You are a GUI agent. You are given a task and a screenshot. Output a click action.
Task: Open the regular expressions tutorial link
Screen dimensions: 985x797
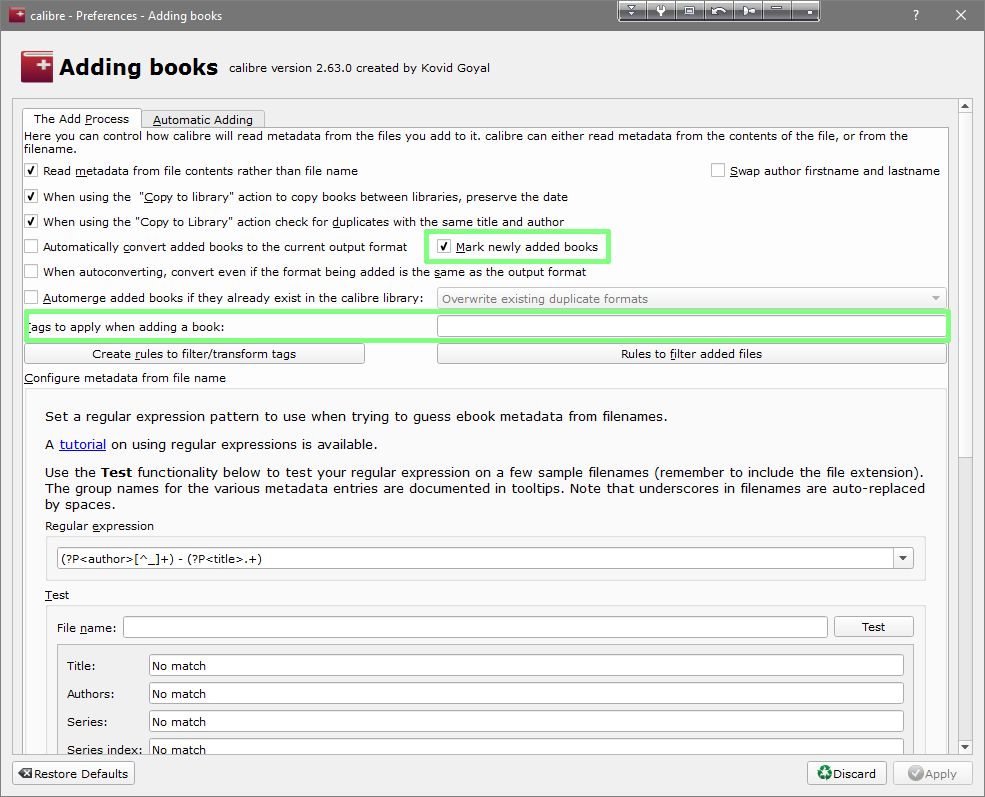82,444
